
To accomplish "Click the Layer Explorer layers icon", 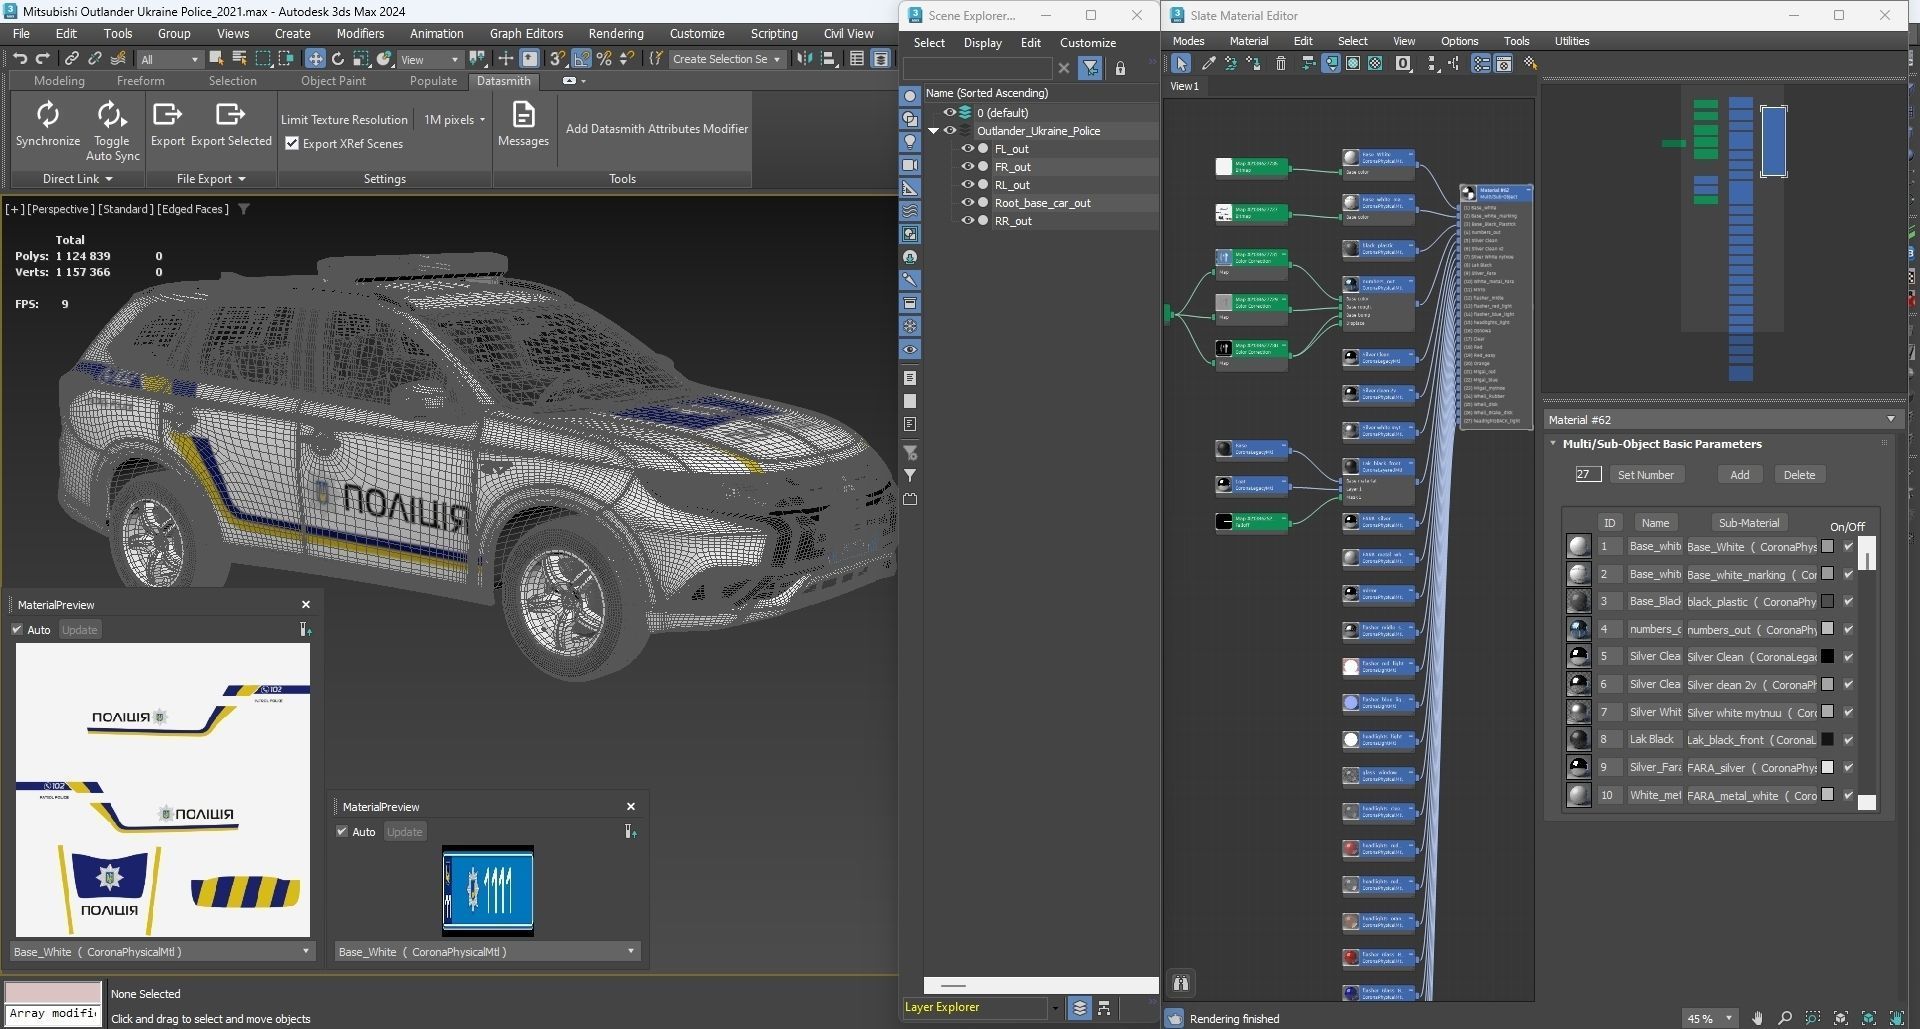I will pos(1079,1008).
